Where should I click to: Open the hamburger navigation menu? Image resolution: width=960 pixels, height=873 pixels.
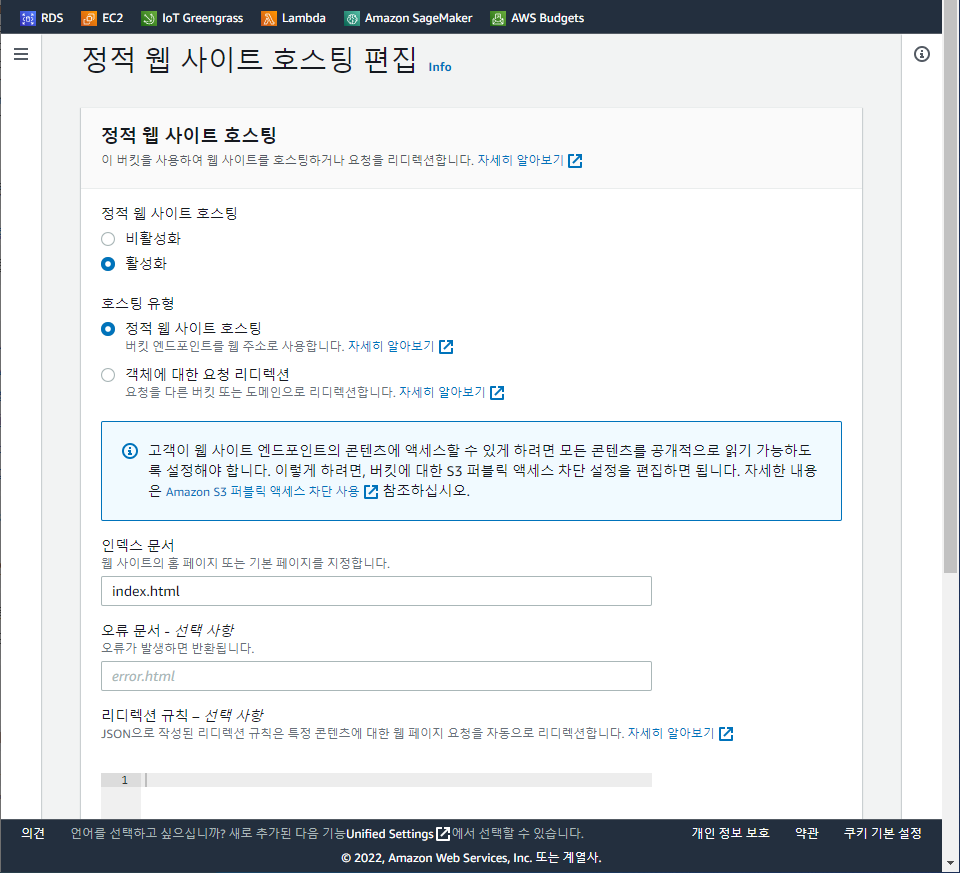click(21, 54)
